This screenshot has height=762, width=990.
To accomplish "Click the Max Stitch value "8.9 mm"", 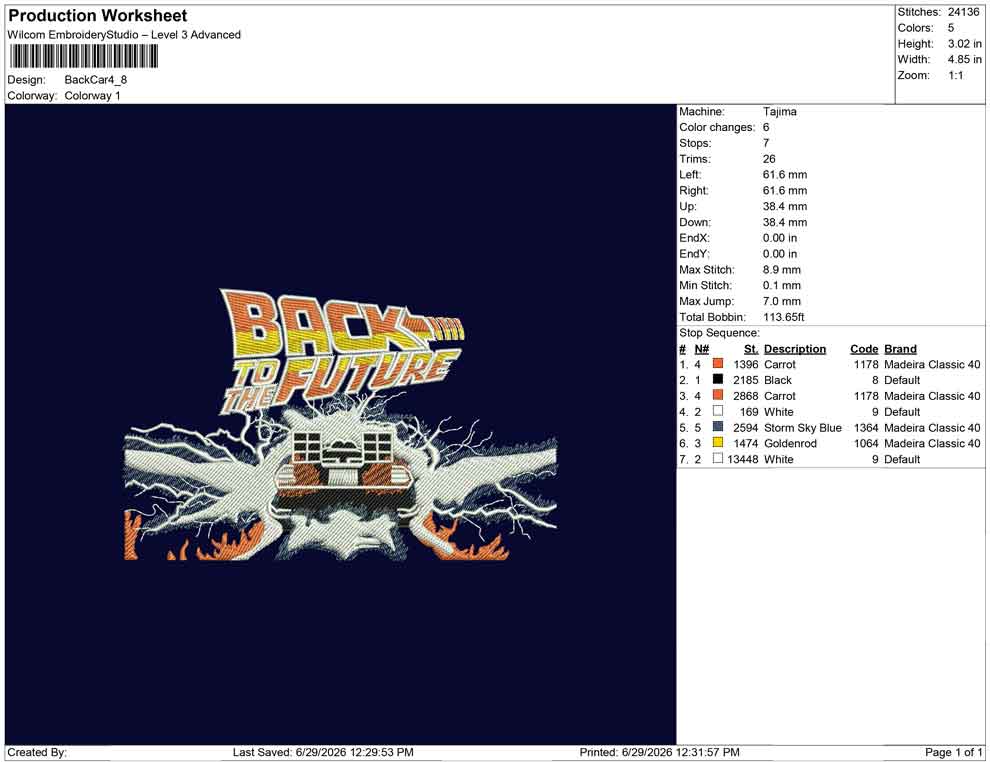I will click(782, 270).
